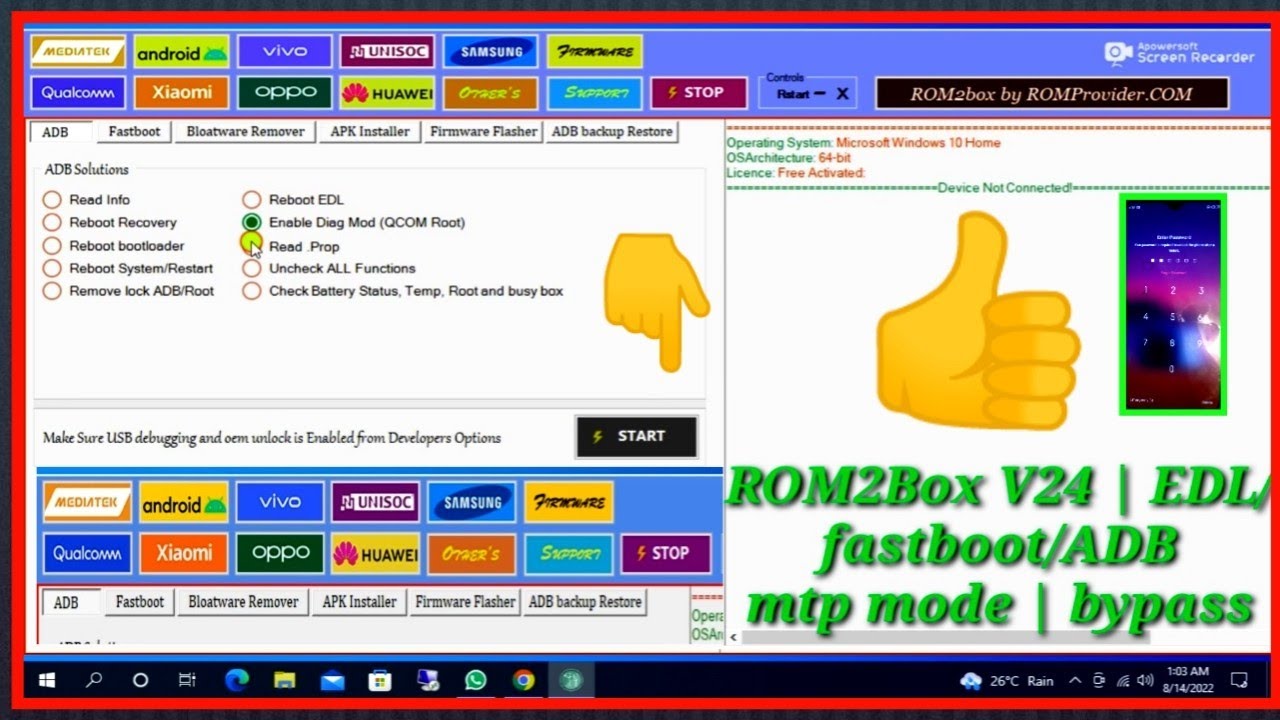Open Microsoft Store from the taskbar

pos(380,680)
